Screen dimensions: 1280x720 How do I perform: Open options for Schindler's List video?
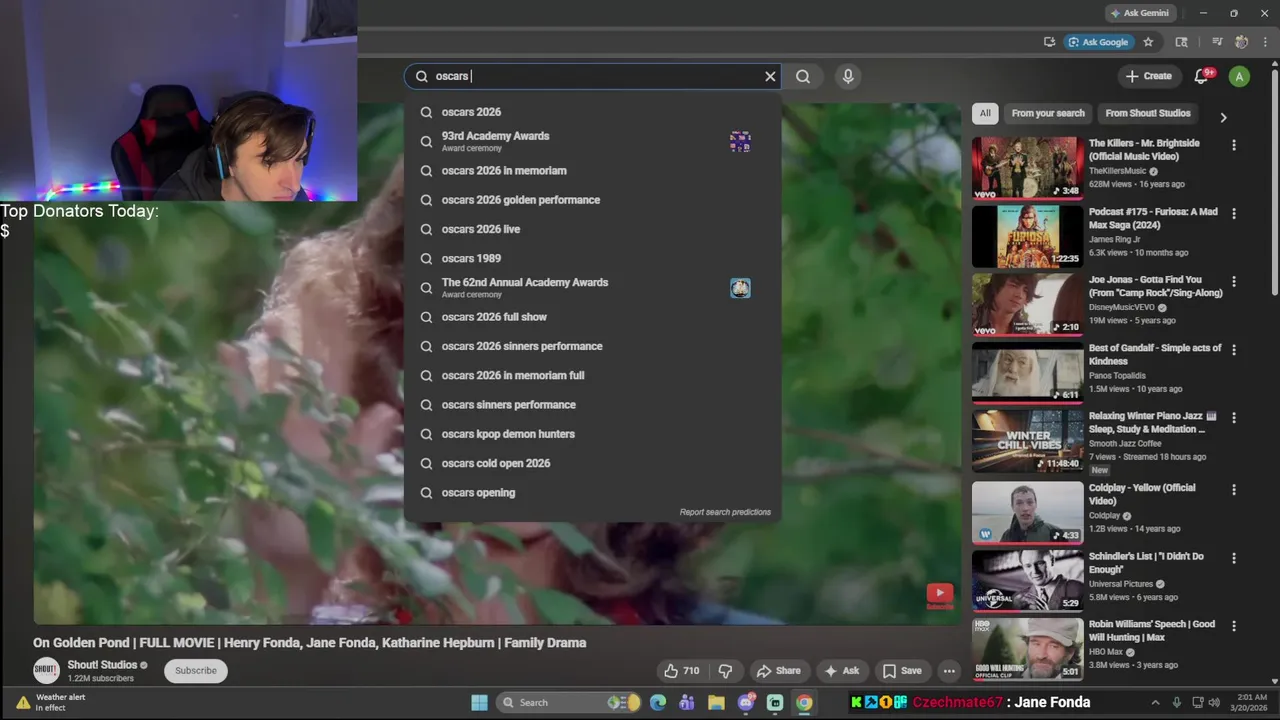(x=1234, y=557)
